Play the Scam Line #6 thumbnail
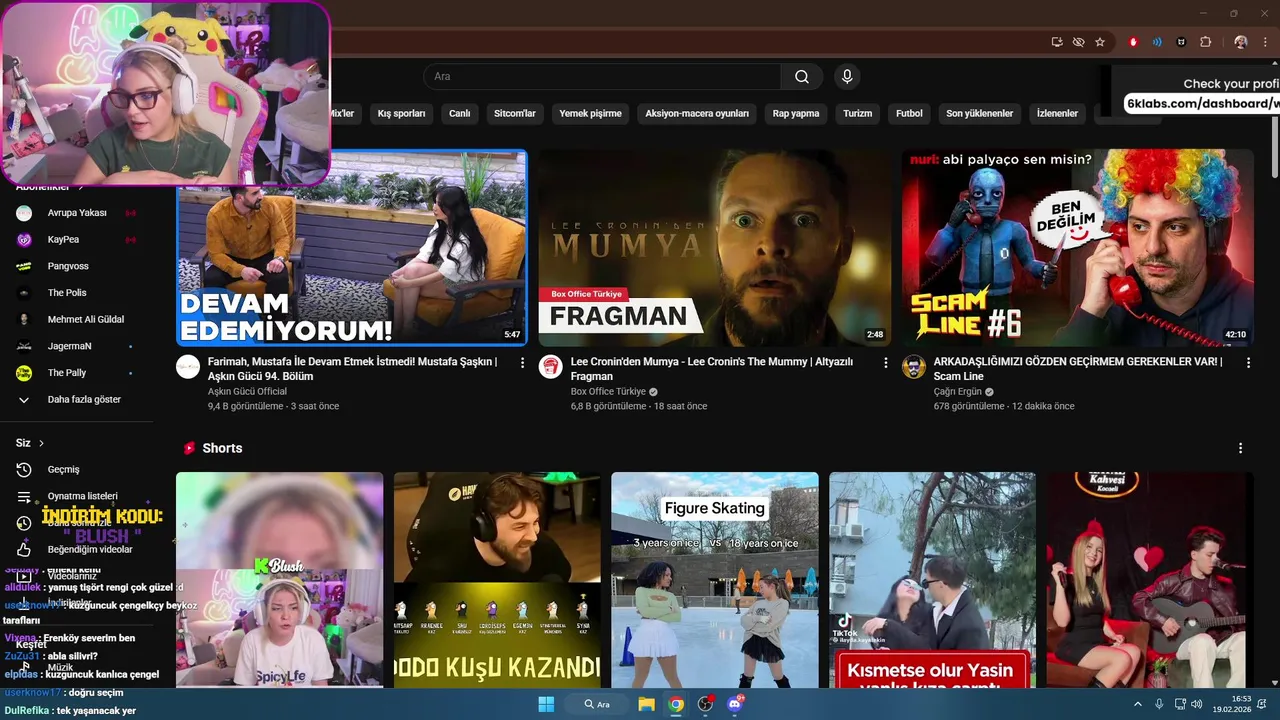The image size is (1280, 720). coord(1077,248)
